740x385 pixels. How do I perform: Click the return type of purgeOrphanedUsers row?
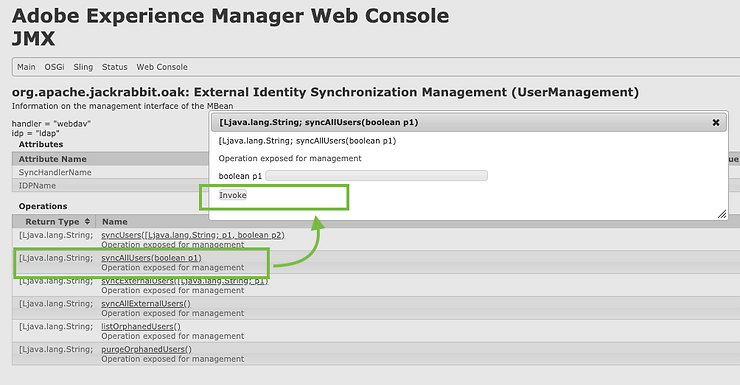(56, 350)
